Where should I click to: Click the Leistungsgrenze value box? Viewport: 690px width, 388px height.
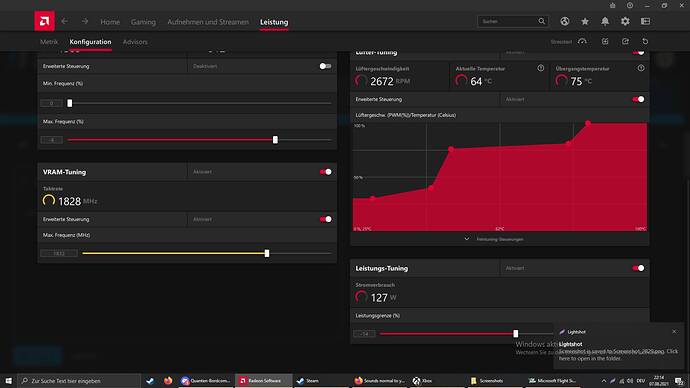pos(364,333)
